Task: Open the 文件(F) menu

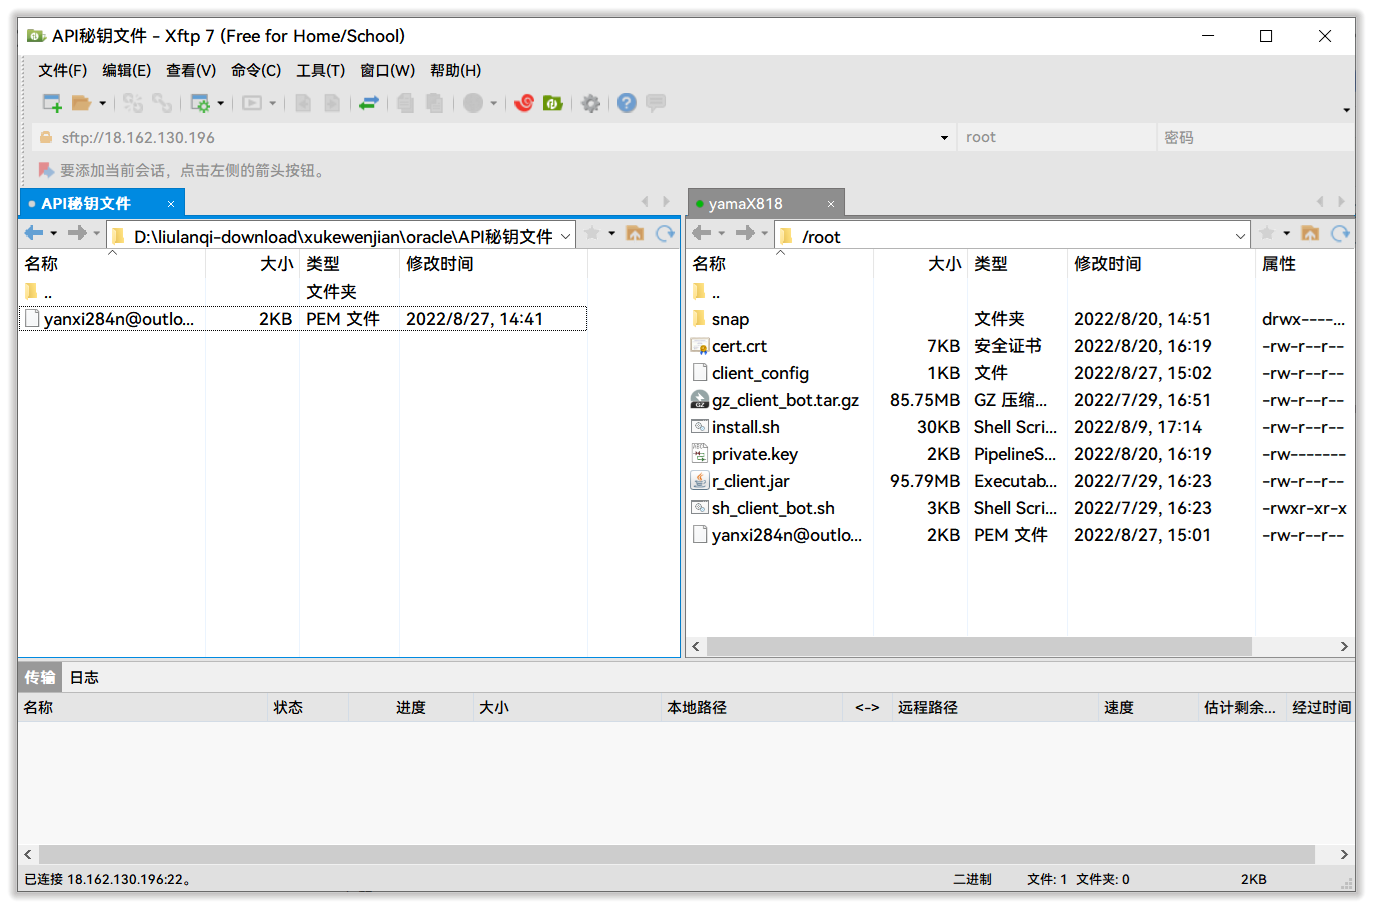Action: click(62, 70)
